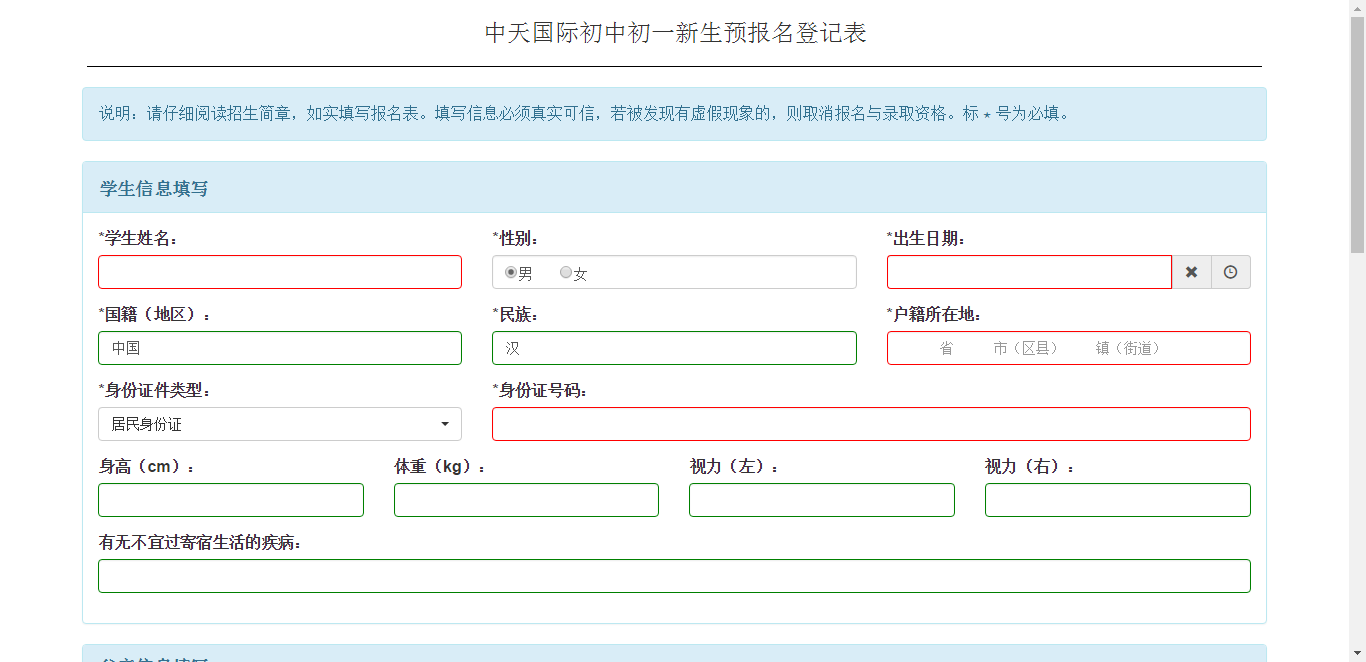
Task: Click the 身份证号码 input field
Action: point(871,424)
